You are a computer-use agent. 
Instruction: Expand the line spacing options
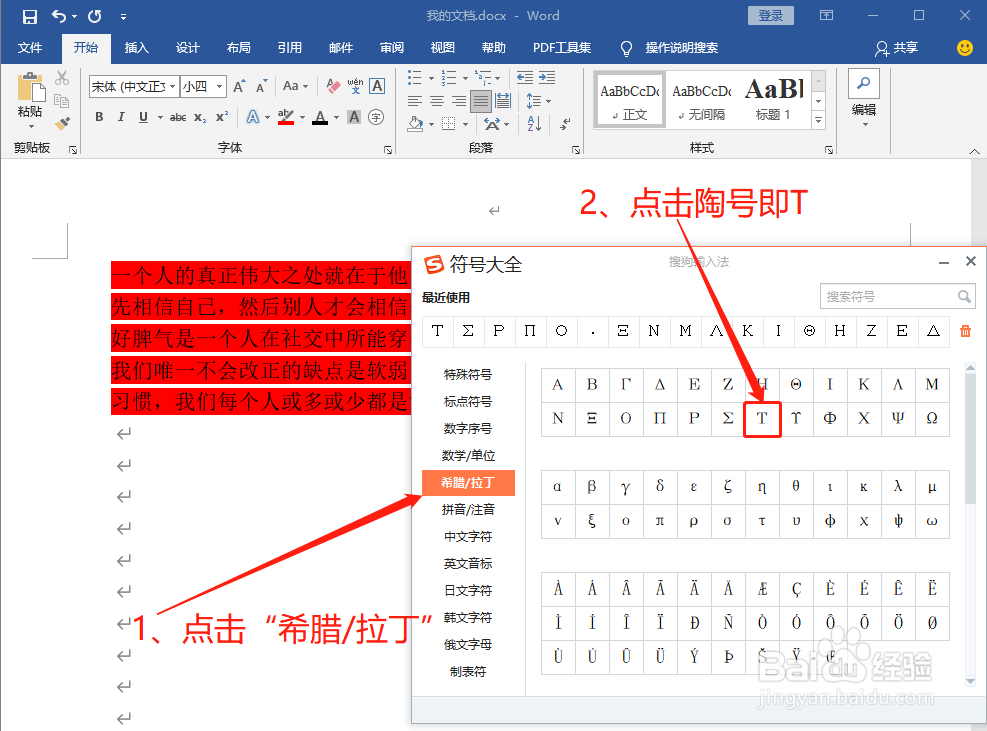(x=538, y=101)
